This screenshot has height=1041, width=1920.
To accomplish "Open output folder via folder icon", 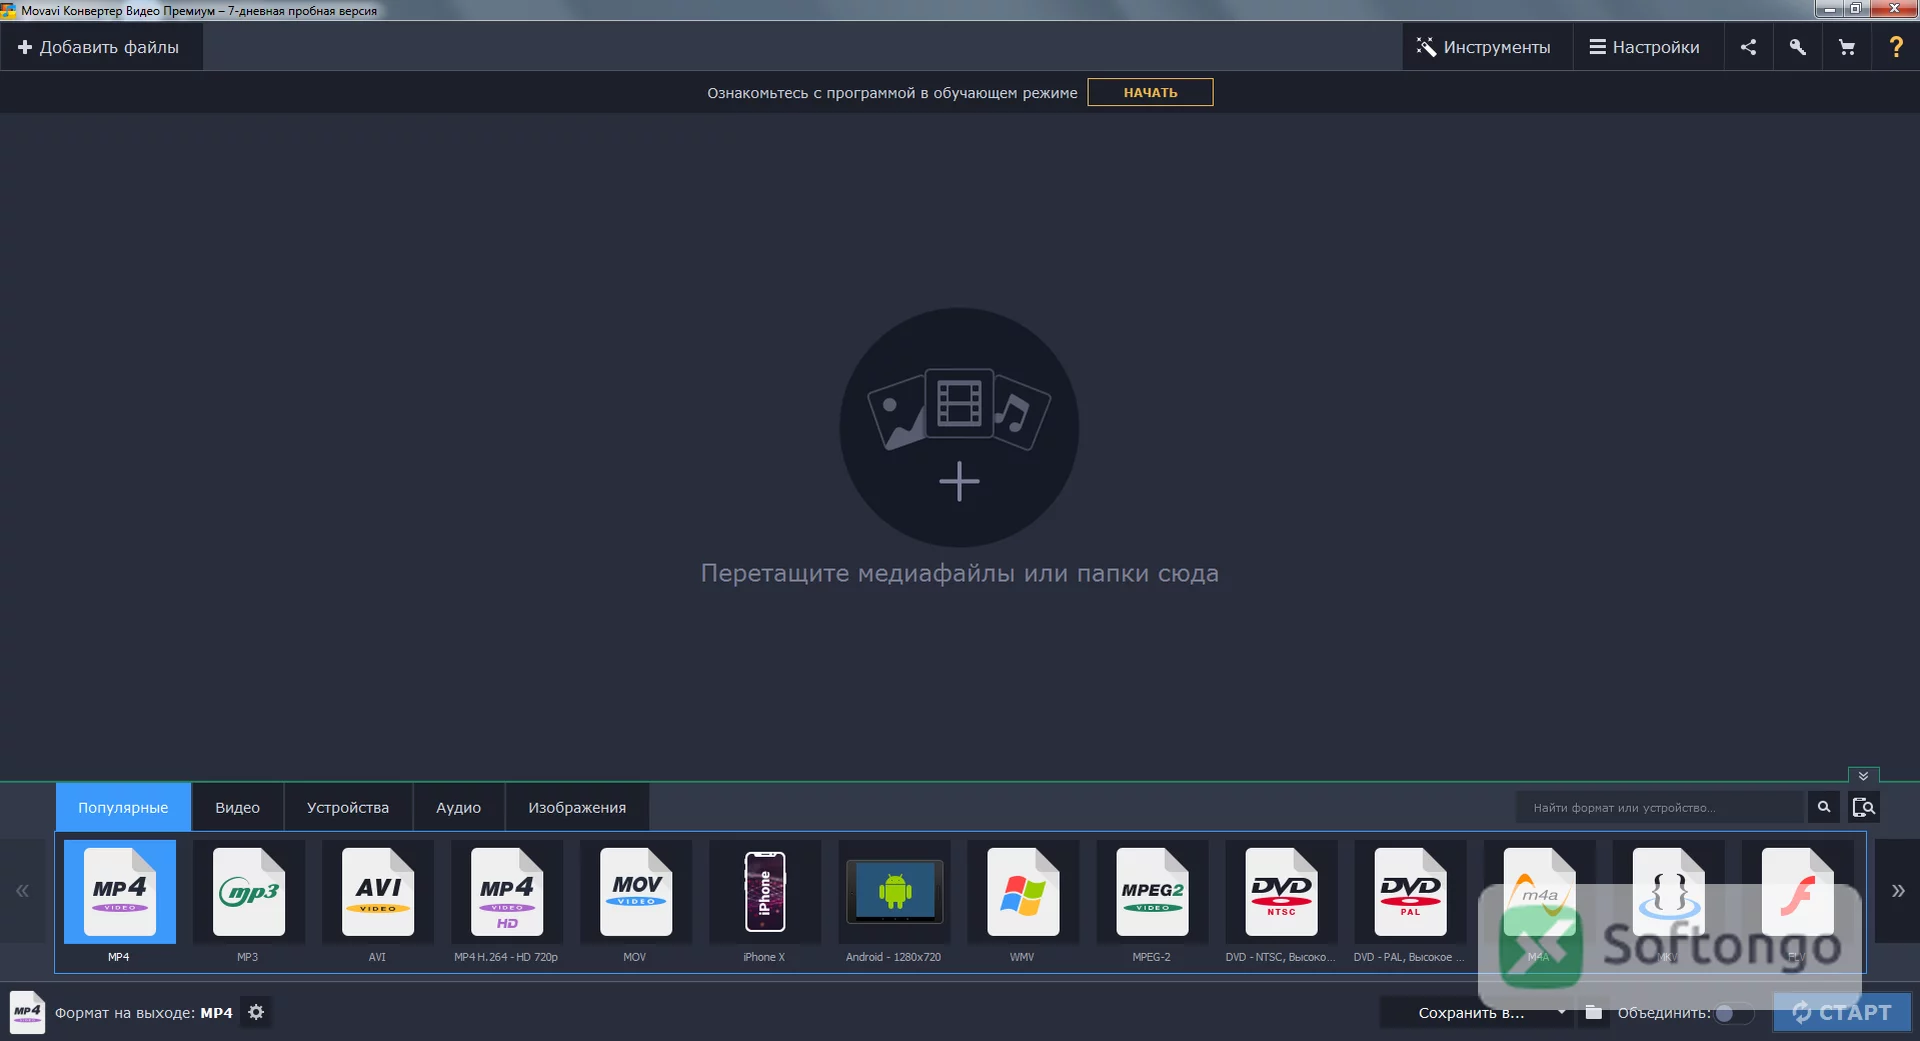I will pos(1594,1013).
